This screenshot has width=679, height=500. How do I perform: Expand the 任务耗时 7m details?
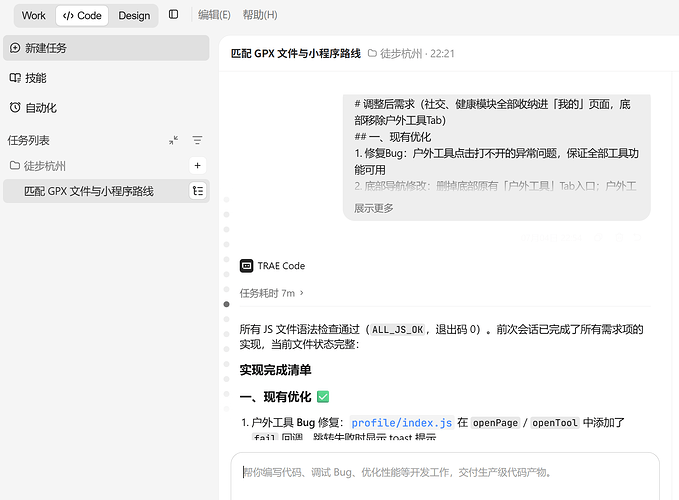272,293
